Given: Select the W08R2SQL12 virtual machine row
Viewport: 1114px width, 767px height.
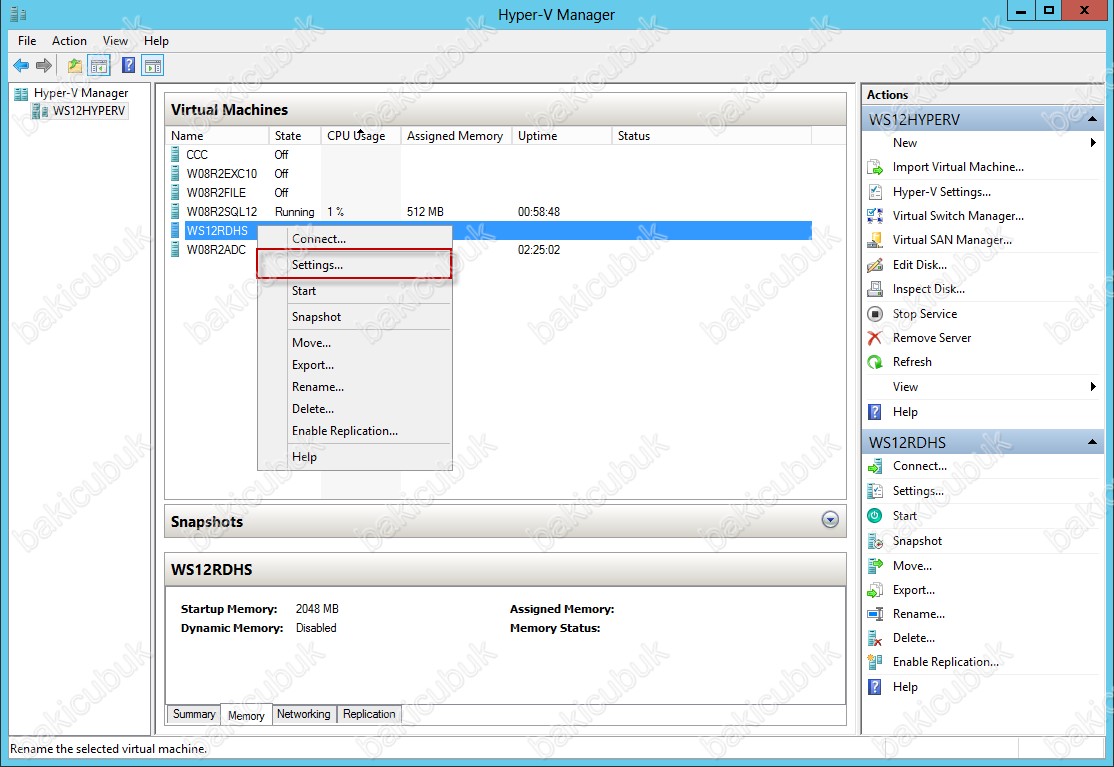Looking at the screenshot, I should (490, 212).
